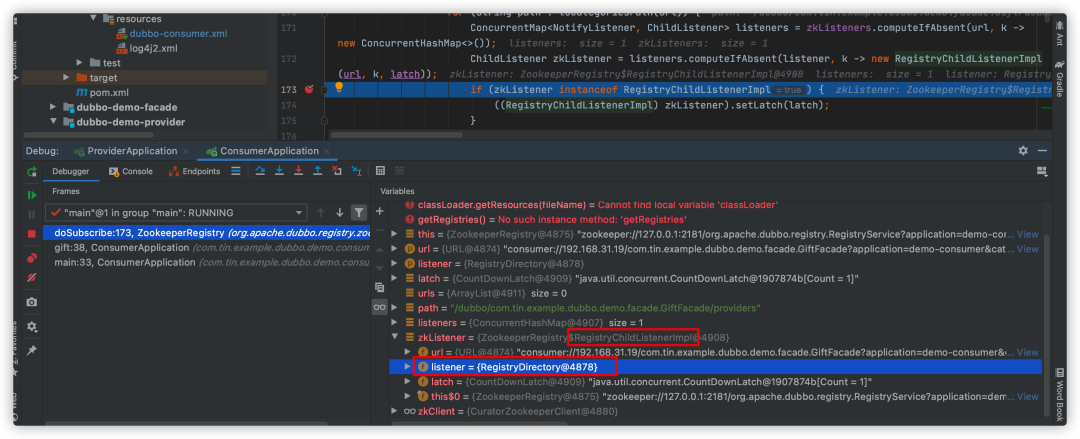
Task: Click the Drop Frame icon
Action: [337, 171]
